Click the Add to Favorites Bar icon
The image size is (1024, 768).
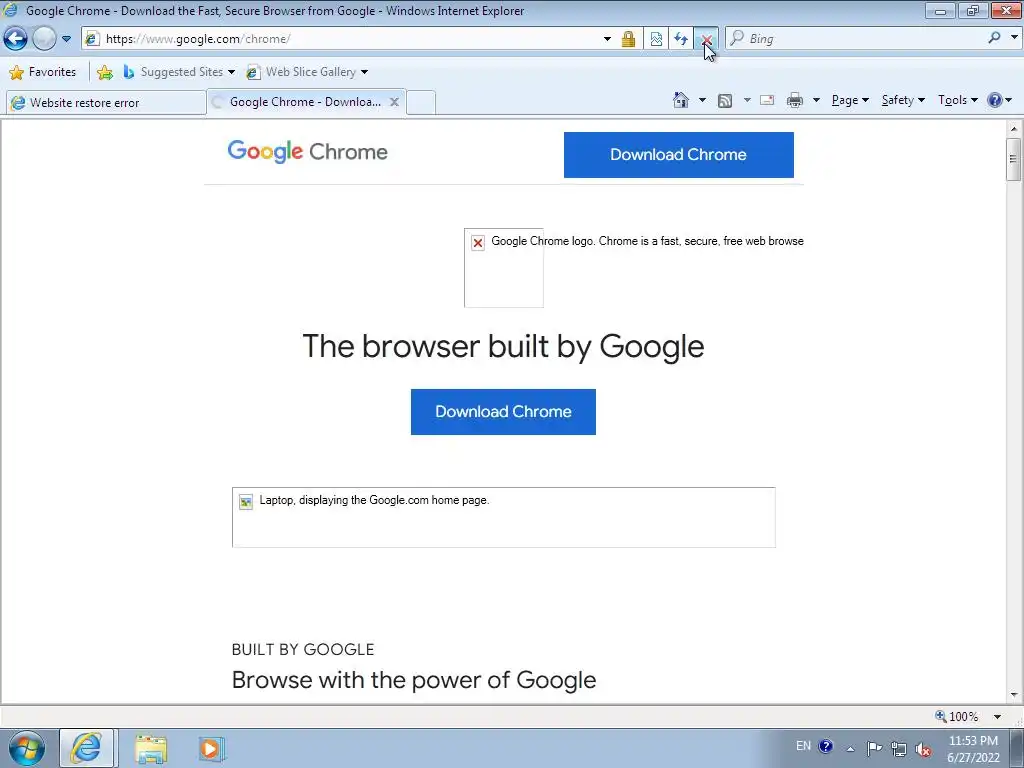click(x=104, y=72)
